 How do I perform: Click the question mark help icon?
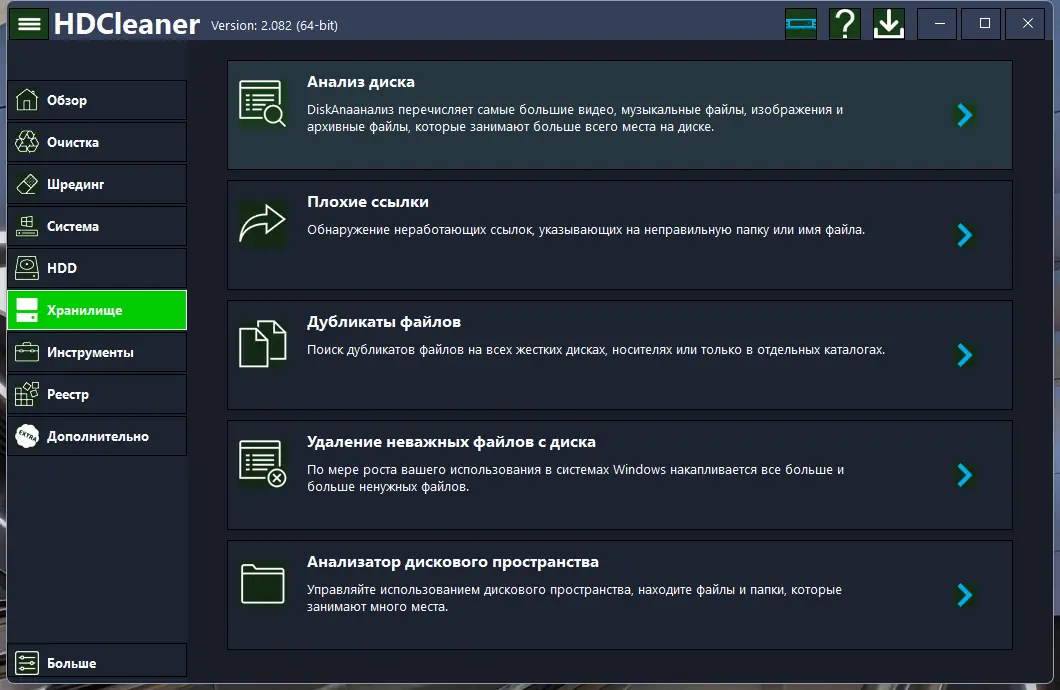845,24
